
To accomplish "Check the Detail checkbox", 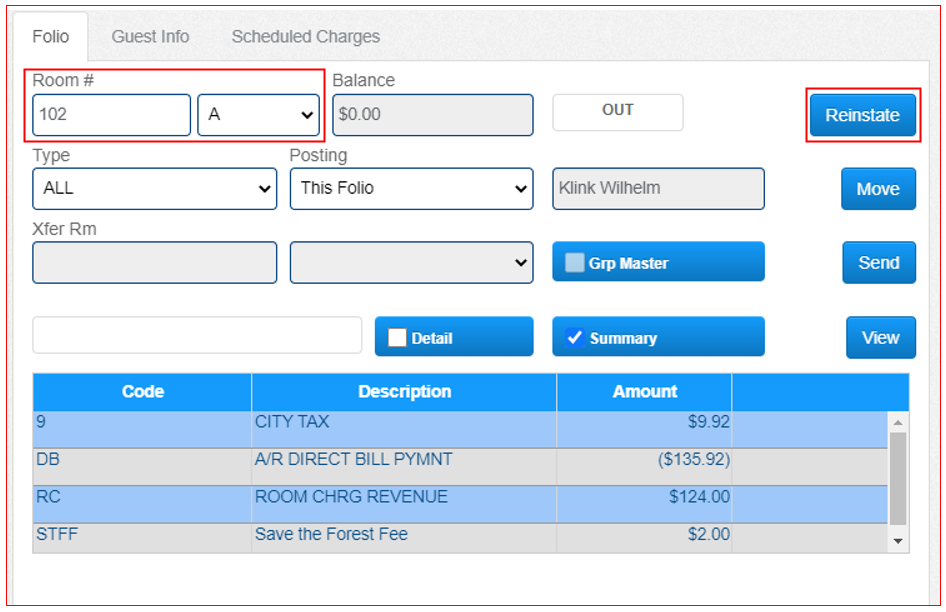I will click(397, 338).
